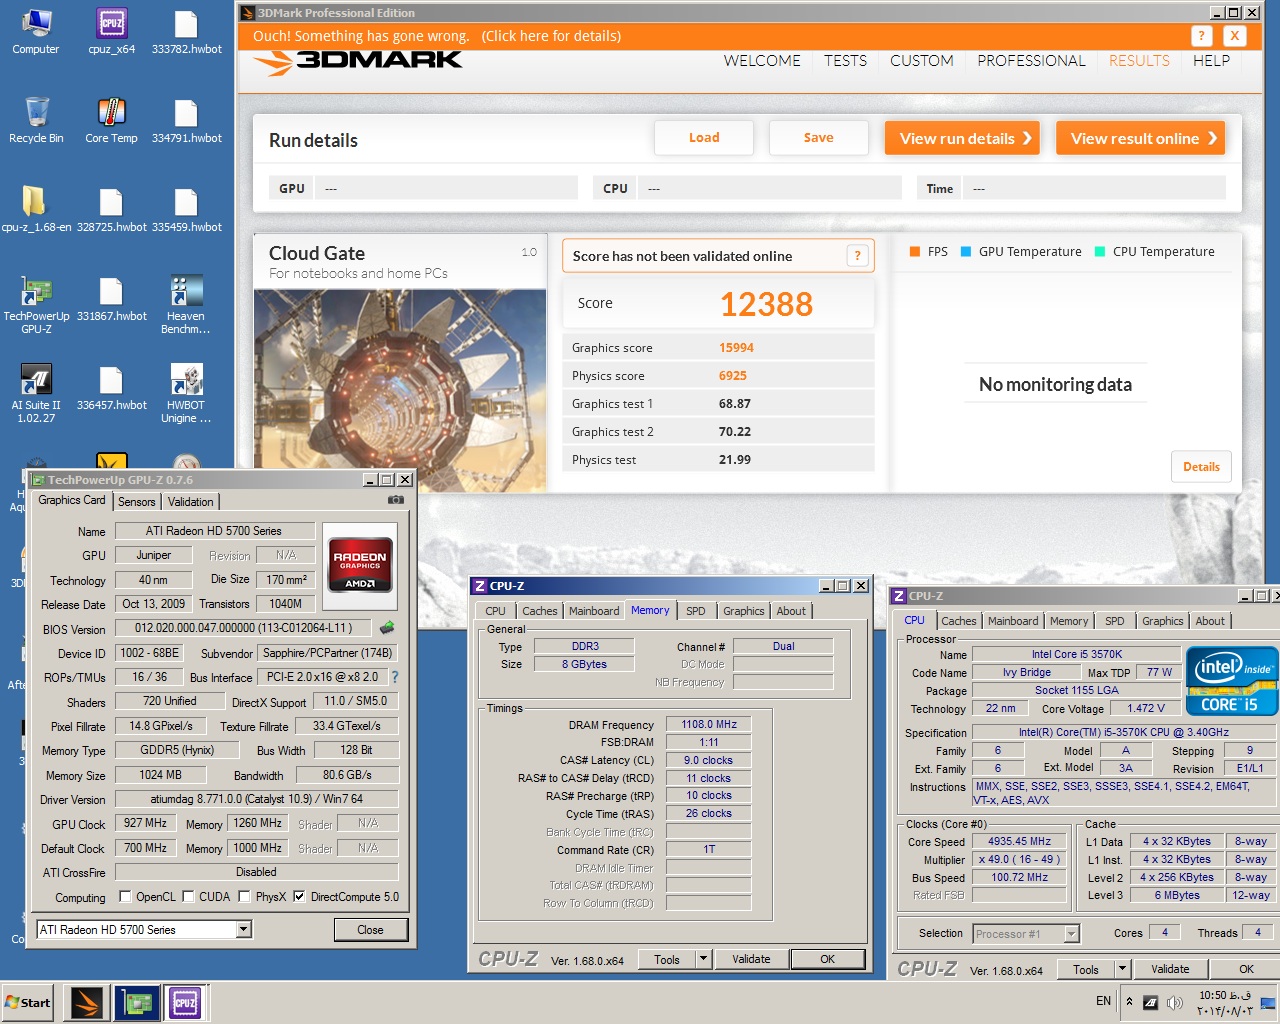Uncheck the DirectCompute 5.0 checkbox

coord(299,897)
